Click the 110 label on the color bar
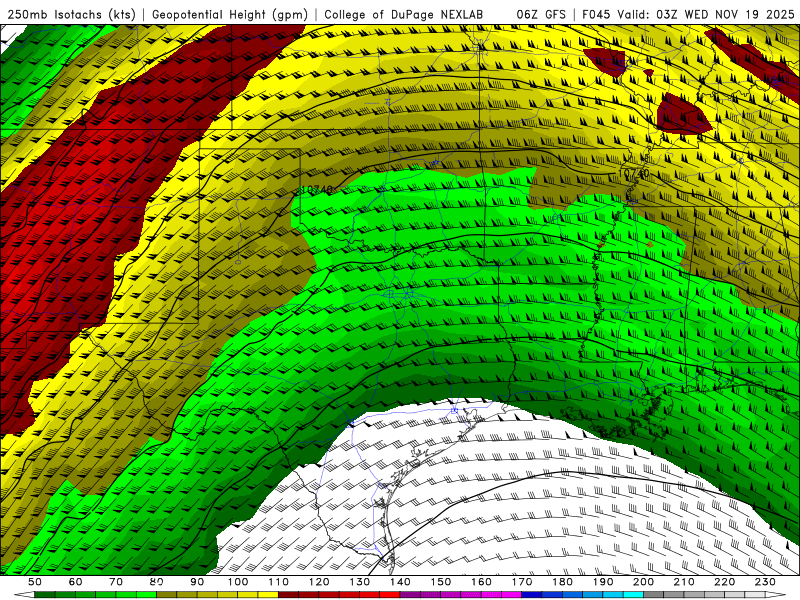This screenshot has width=800, height=600. click(279, 582)
